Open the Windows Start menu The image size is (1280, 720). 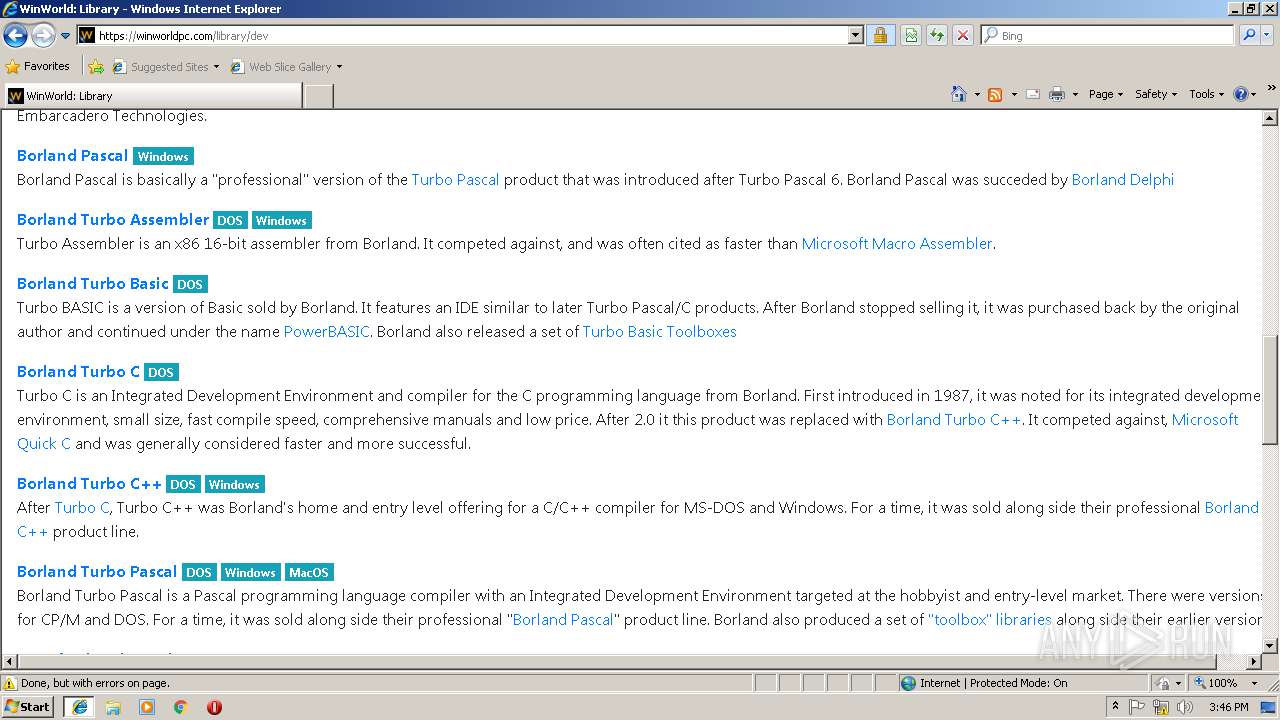pos(27,706)
